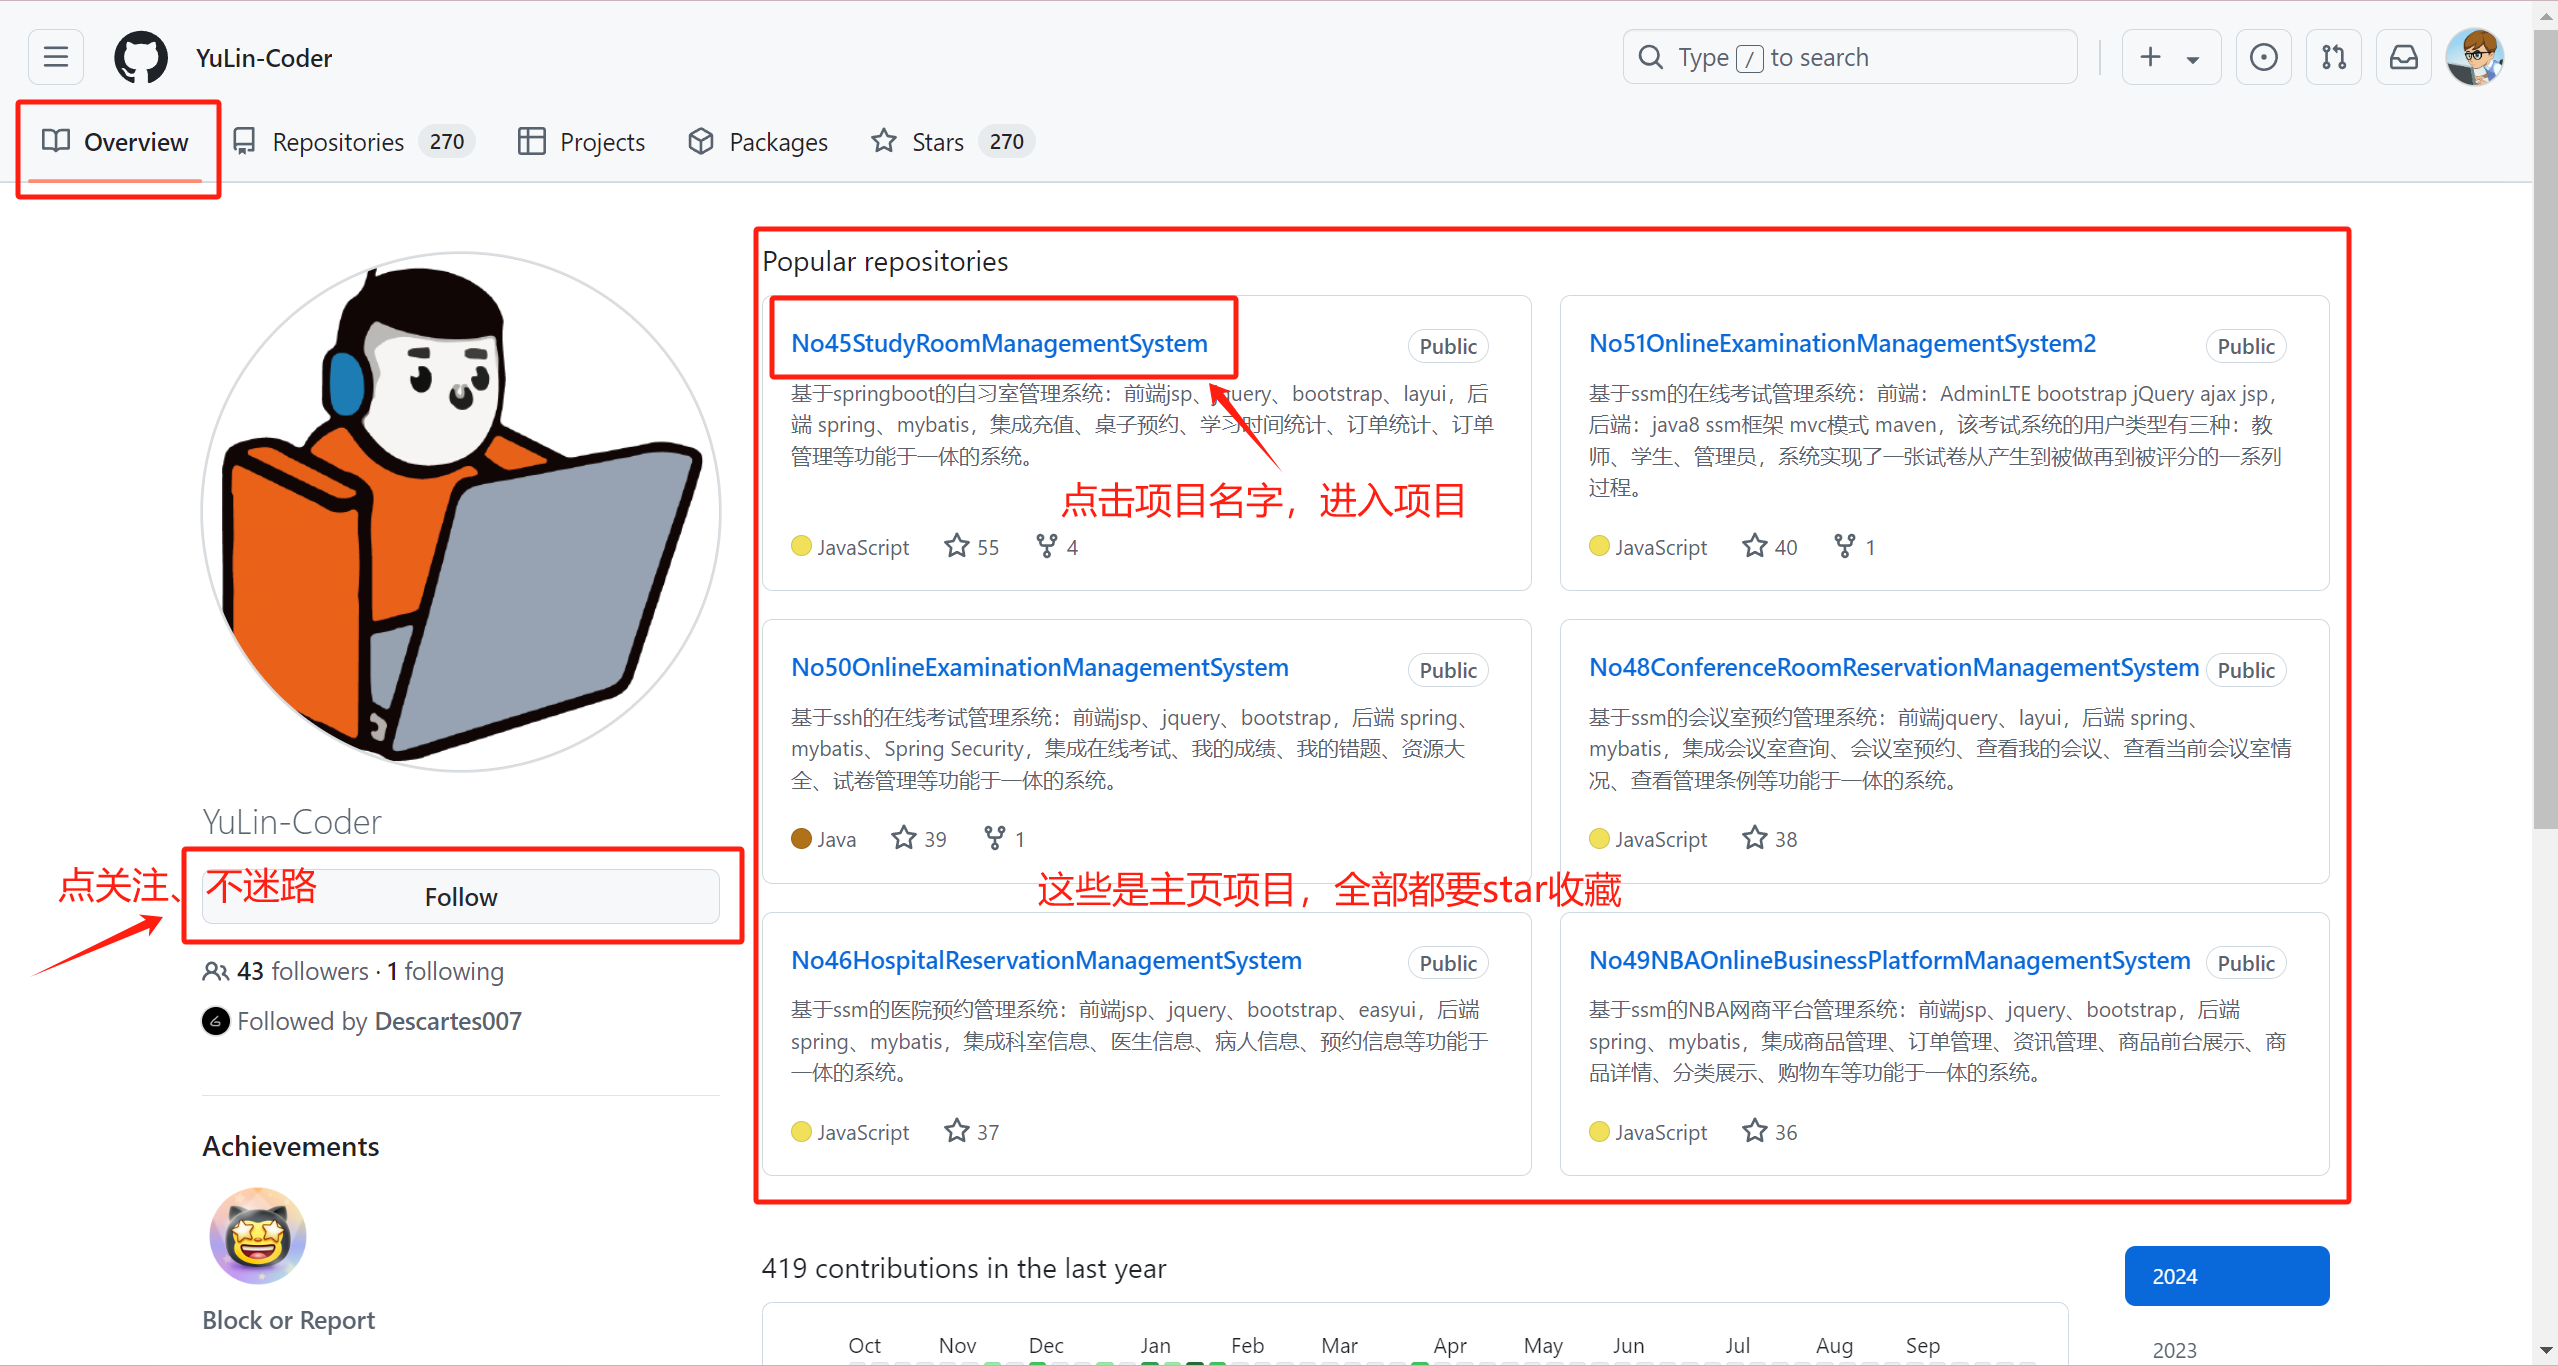Open the create new plus menu
The width and height of the screenshot is (2558, 1366).
tap(2170, 57)
